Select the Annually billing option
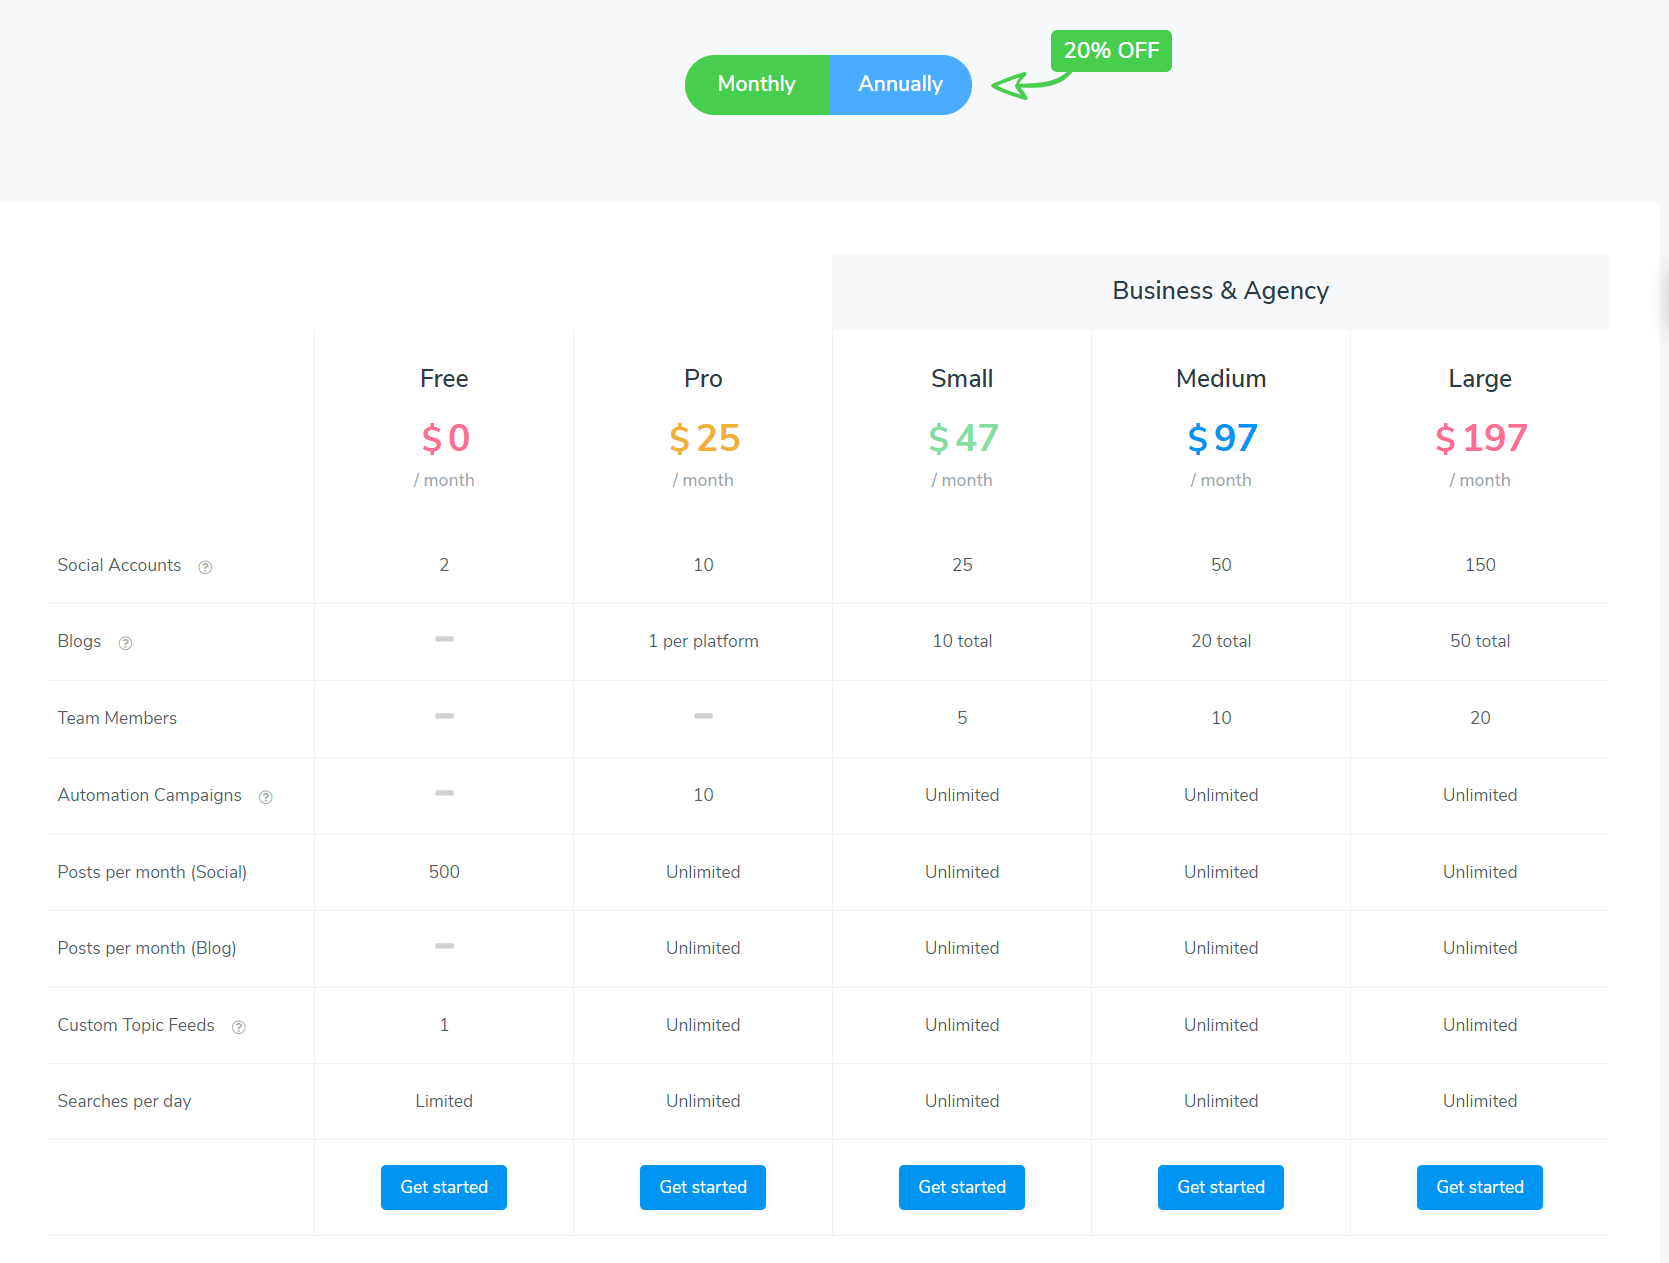1669x1263 pixels. [x=899, y=85]
